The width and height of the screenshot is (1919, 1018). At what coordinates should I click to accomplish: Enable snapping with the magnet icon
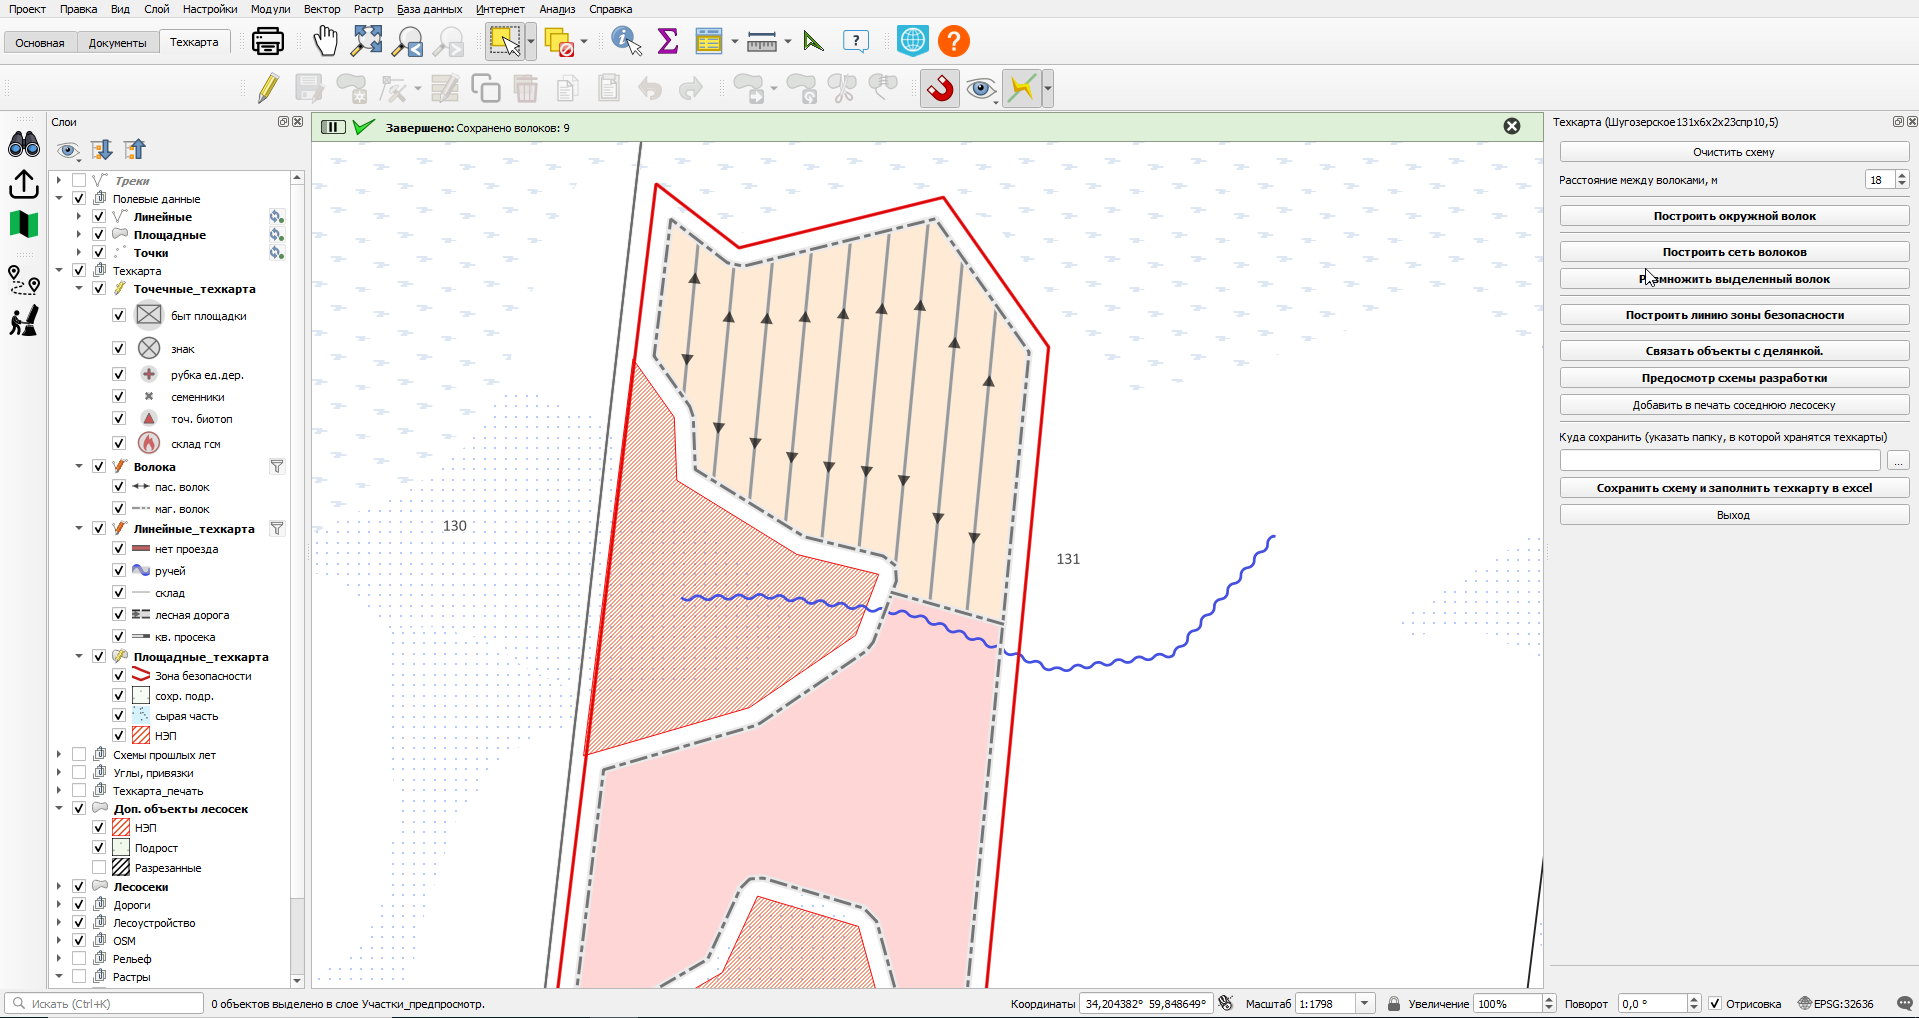[940, 88]
